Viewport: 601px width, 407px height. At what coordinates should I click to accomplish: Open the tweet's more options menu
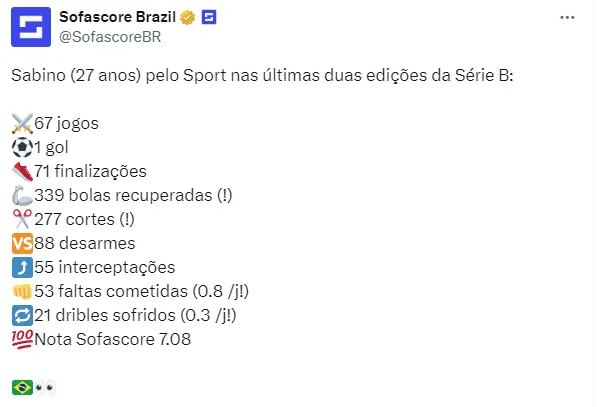click(568, 18)
